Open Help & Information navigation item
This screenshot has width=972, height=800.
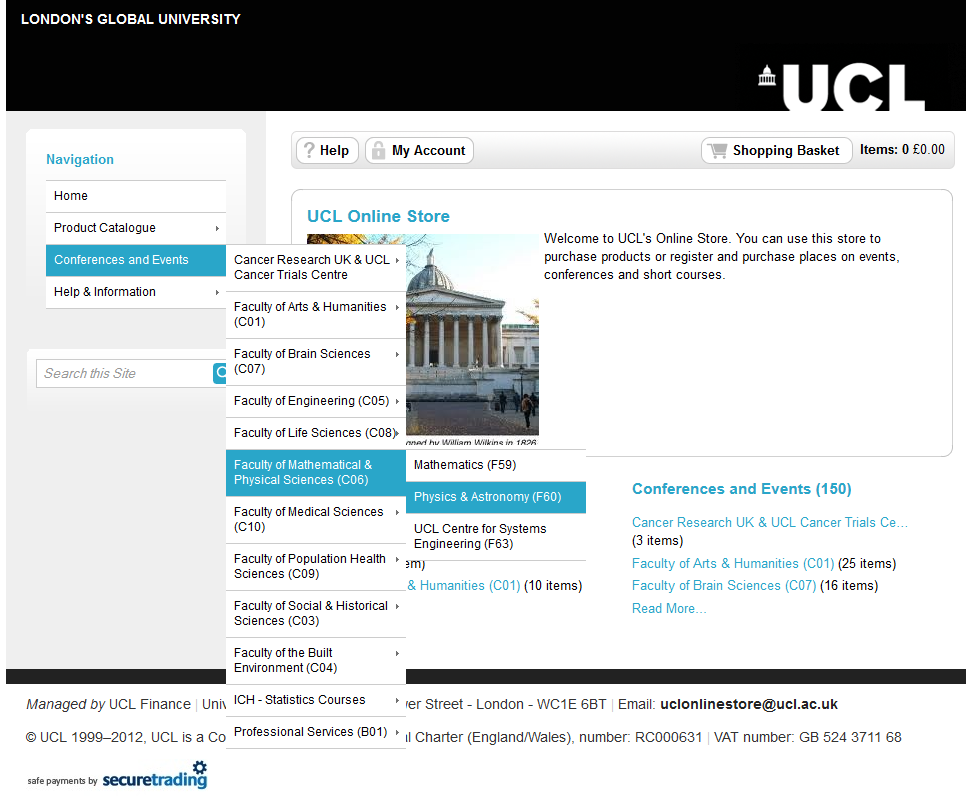[136, 292]
